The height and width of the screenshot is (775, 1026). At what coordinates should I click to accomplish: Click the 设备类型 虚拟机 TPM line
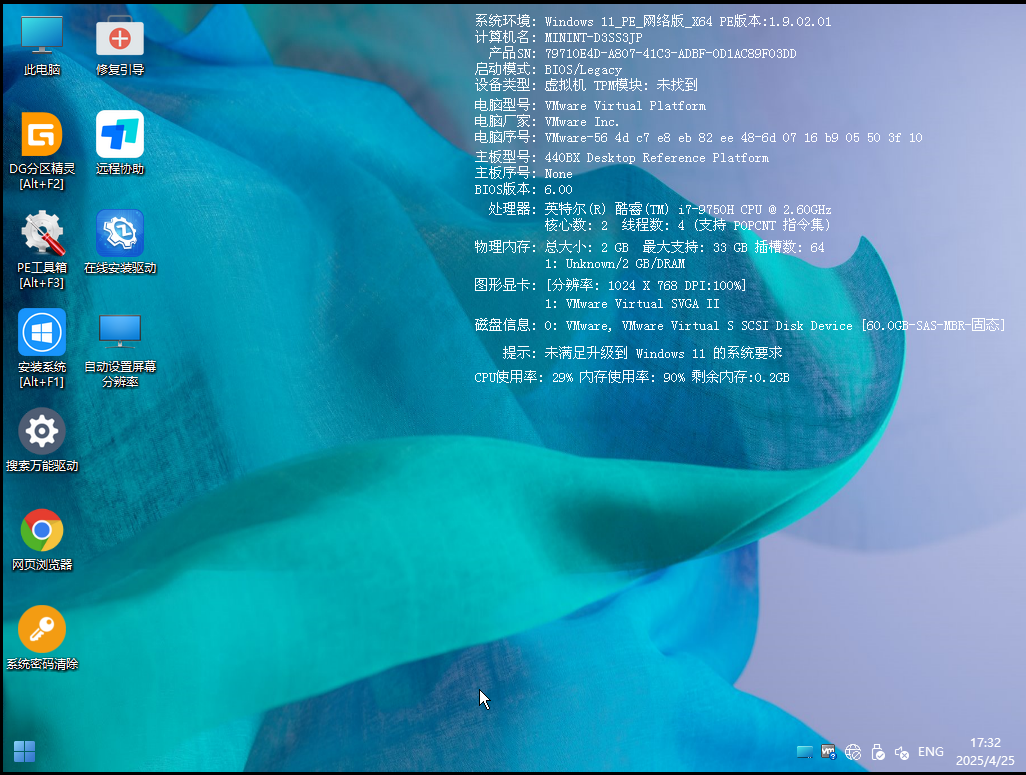(x=586, y=85)
